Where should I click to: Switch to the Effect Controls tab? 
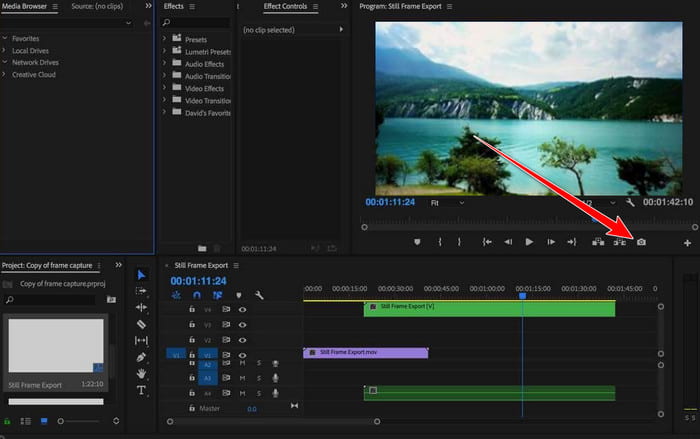click(286, 7)
